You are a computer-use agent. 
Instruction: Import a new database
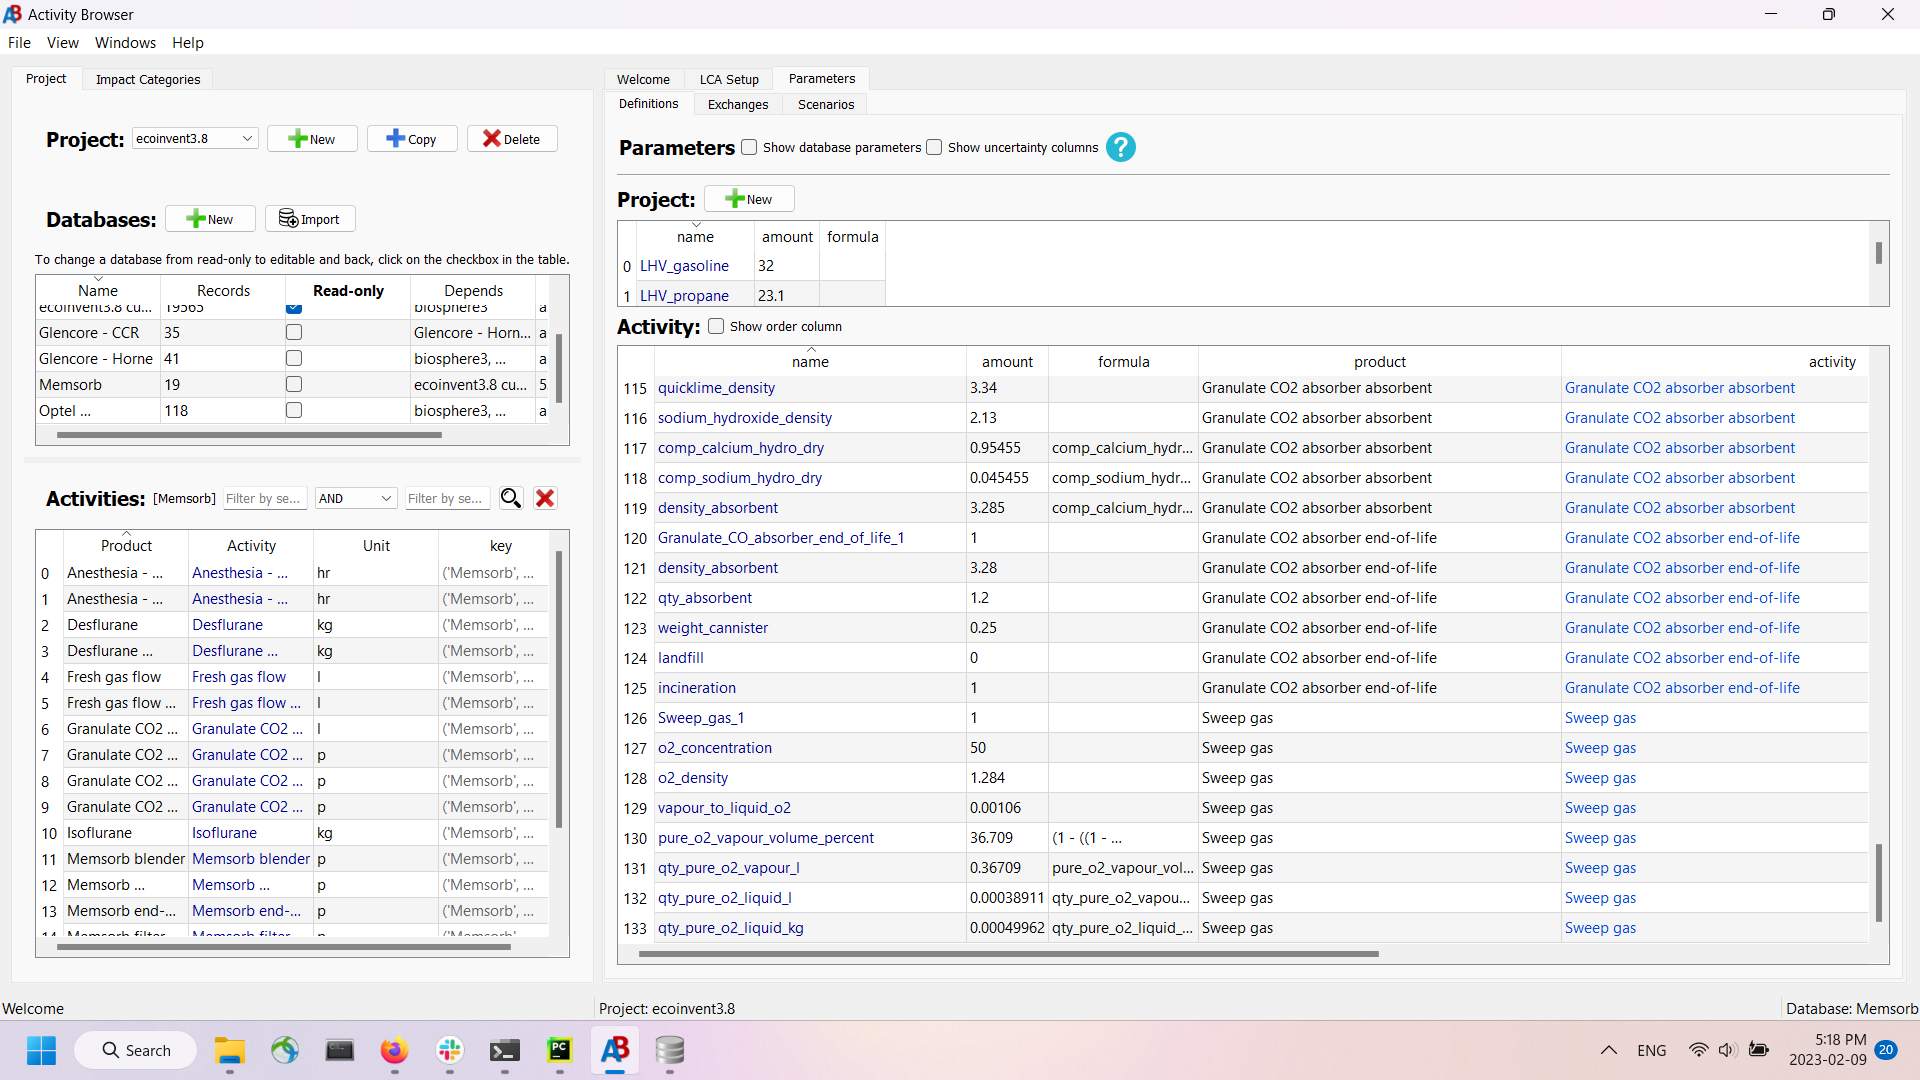point(309,218)
